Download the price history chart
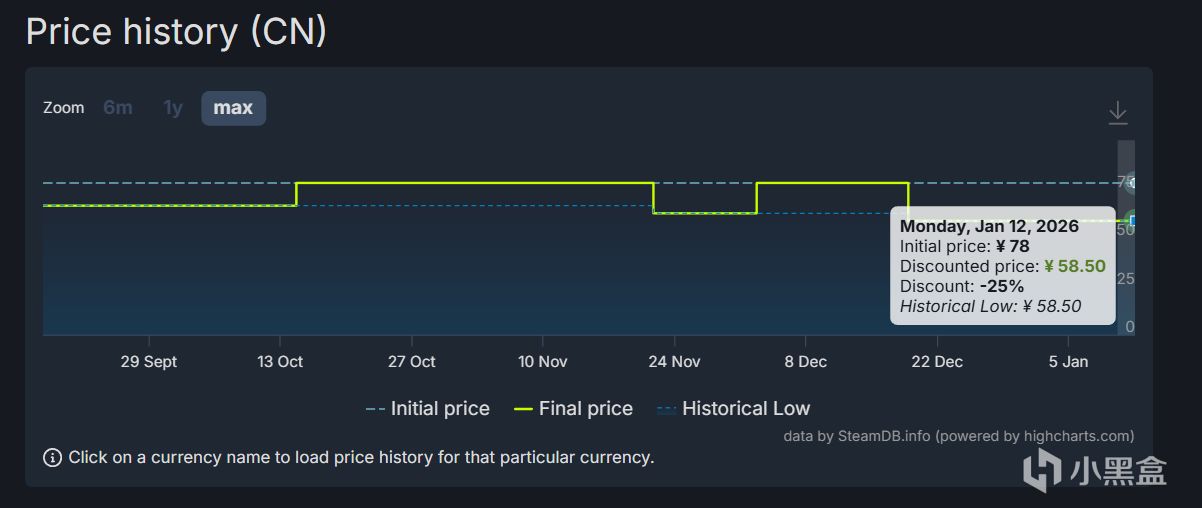 pyautogui.click(x=1117, y=114)
